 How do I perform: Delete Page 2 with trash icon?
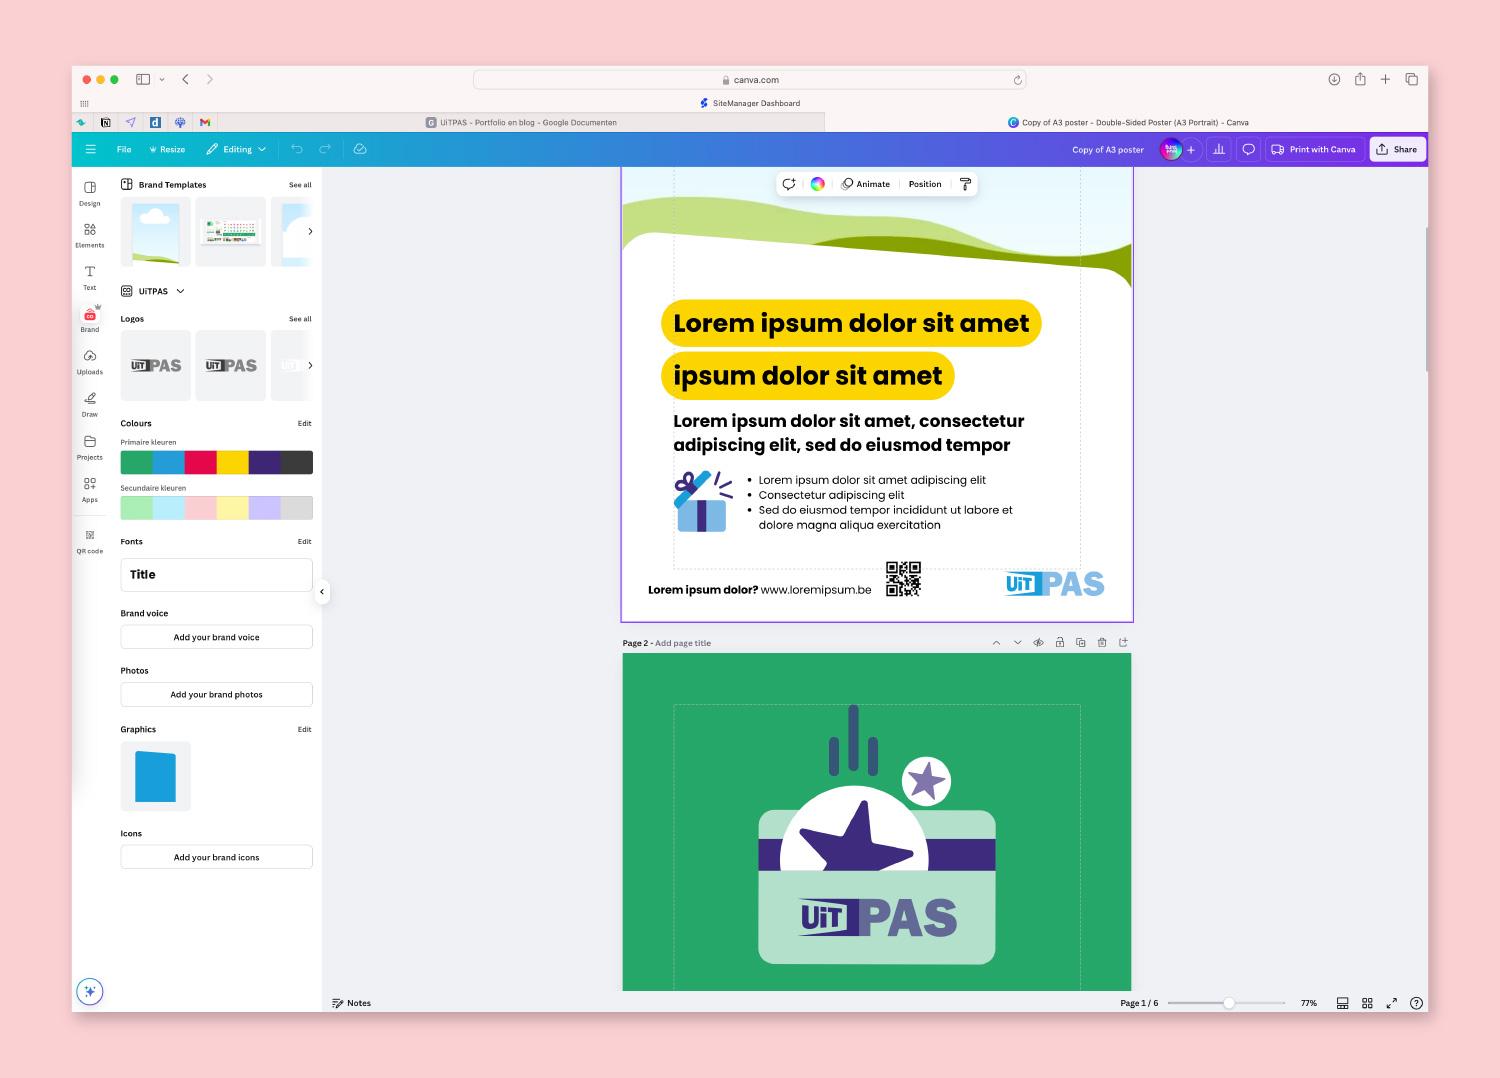click(x=1102, y=643)
